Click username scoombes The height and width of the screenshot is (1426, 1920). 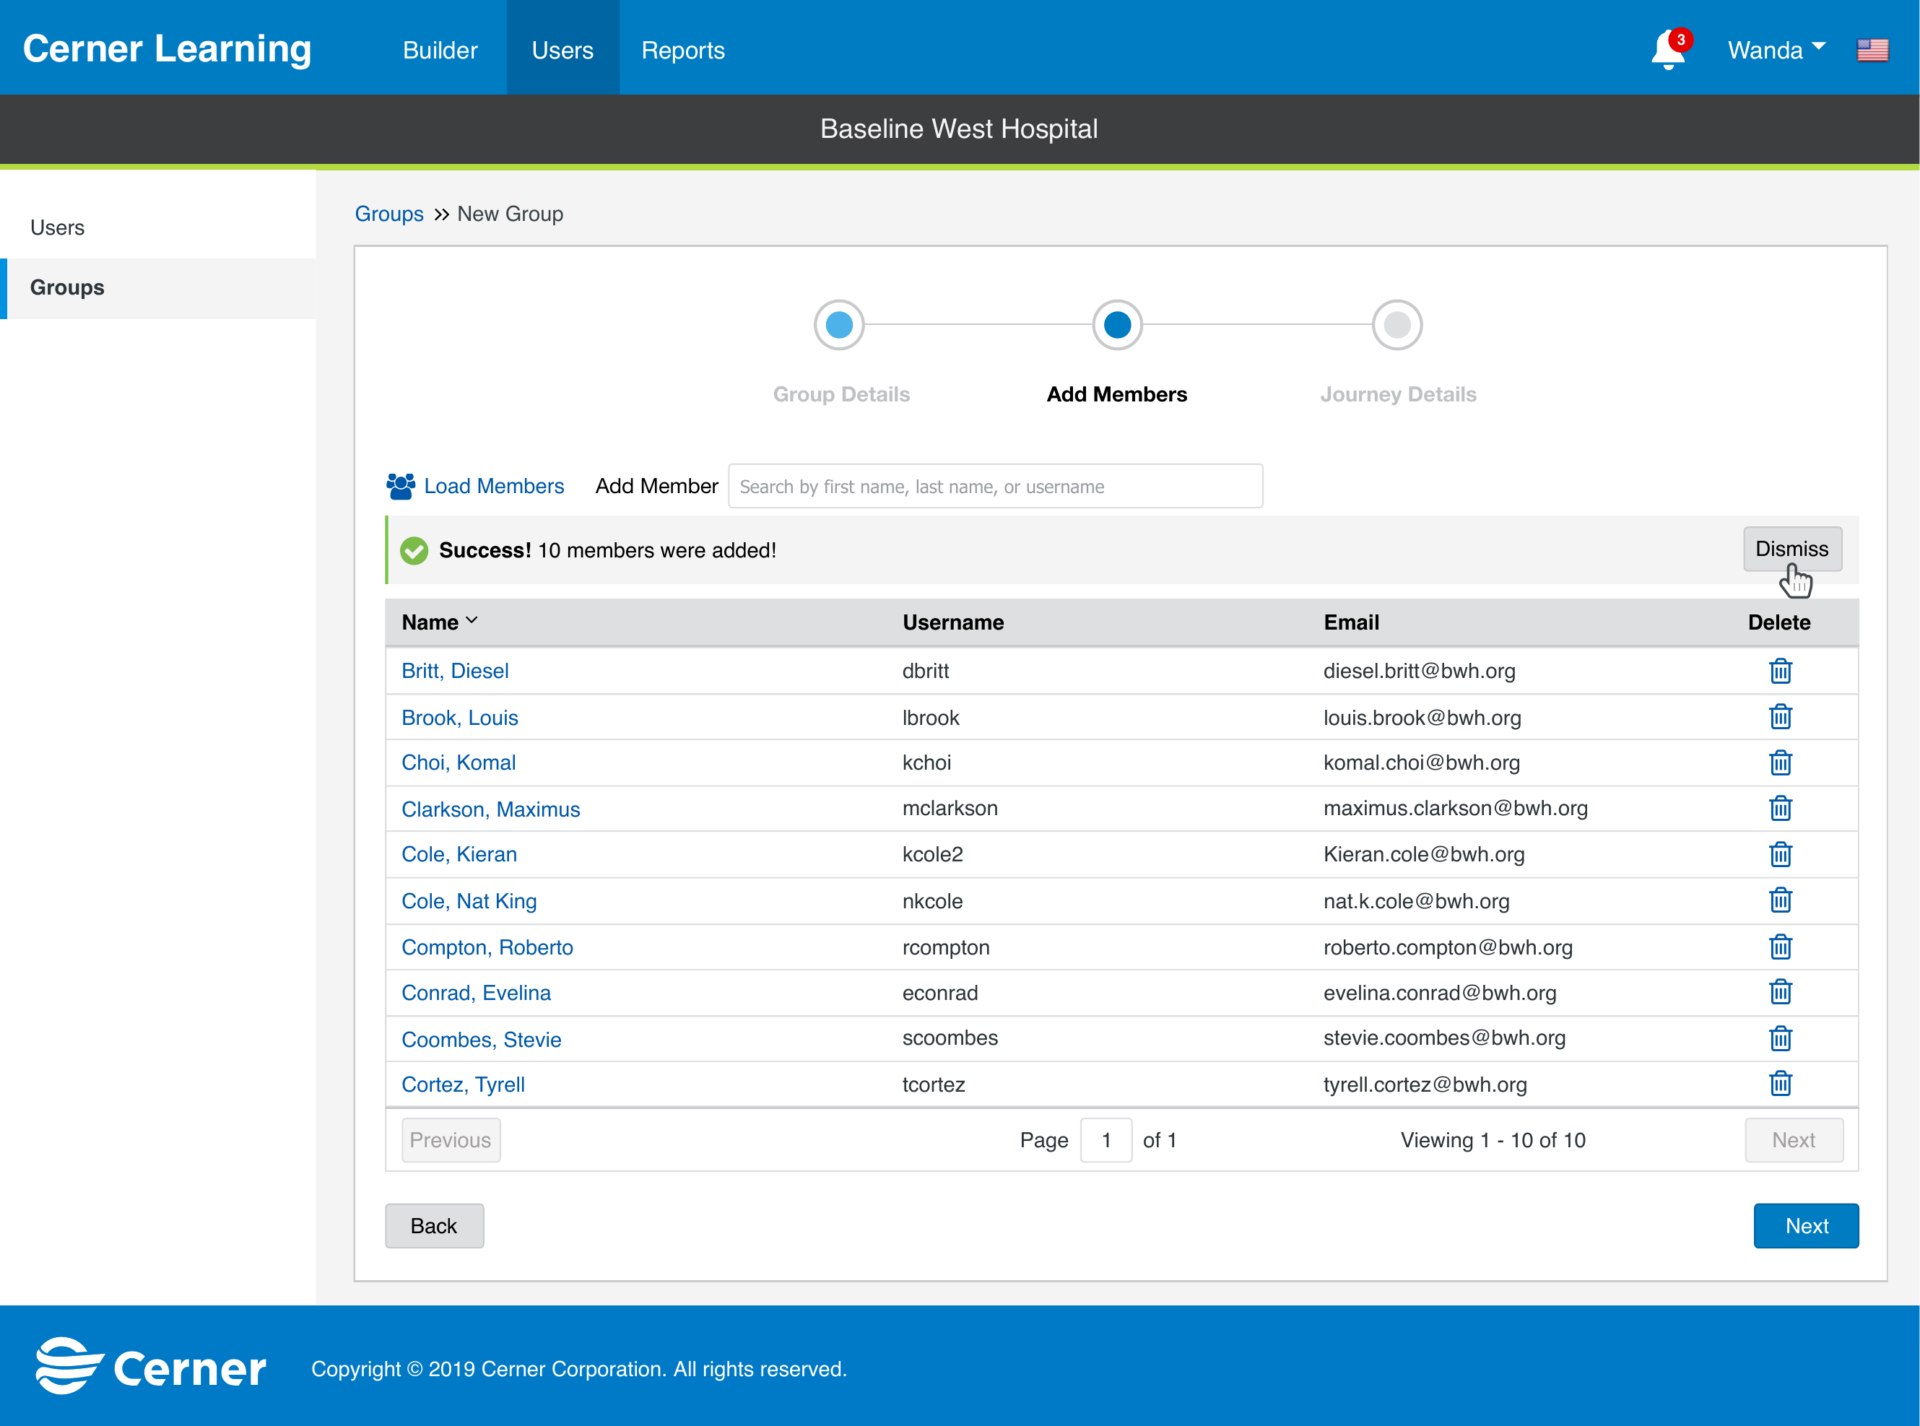[950, 1038]
